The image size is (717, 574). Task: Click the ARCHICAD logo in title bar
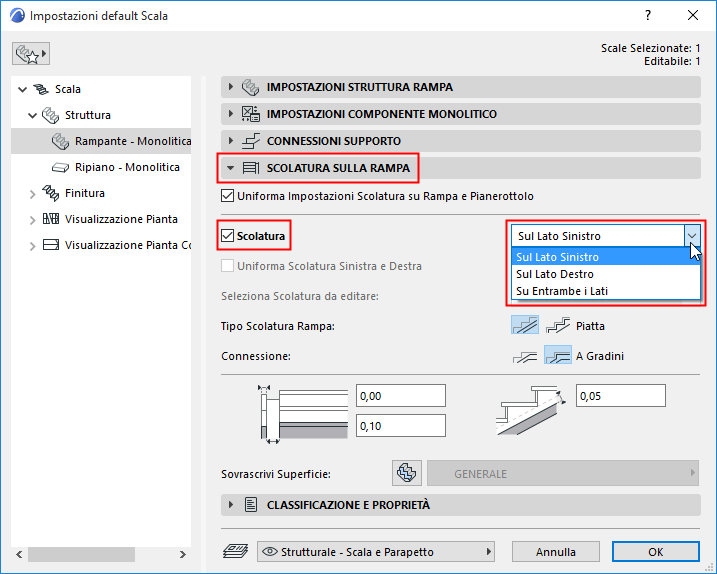[x=17, y=16]
